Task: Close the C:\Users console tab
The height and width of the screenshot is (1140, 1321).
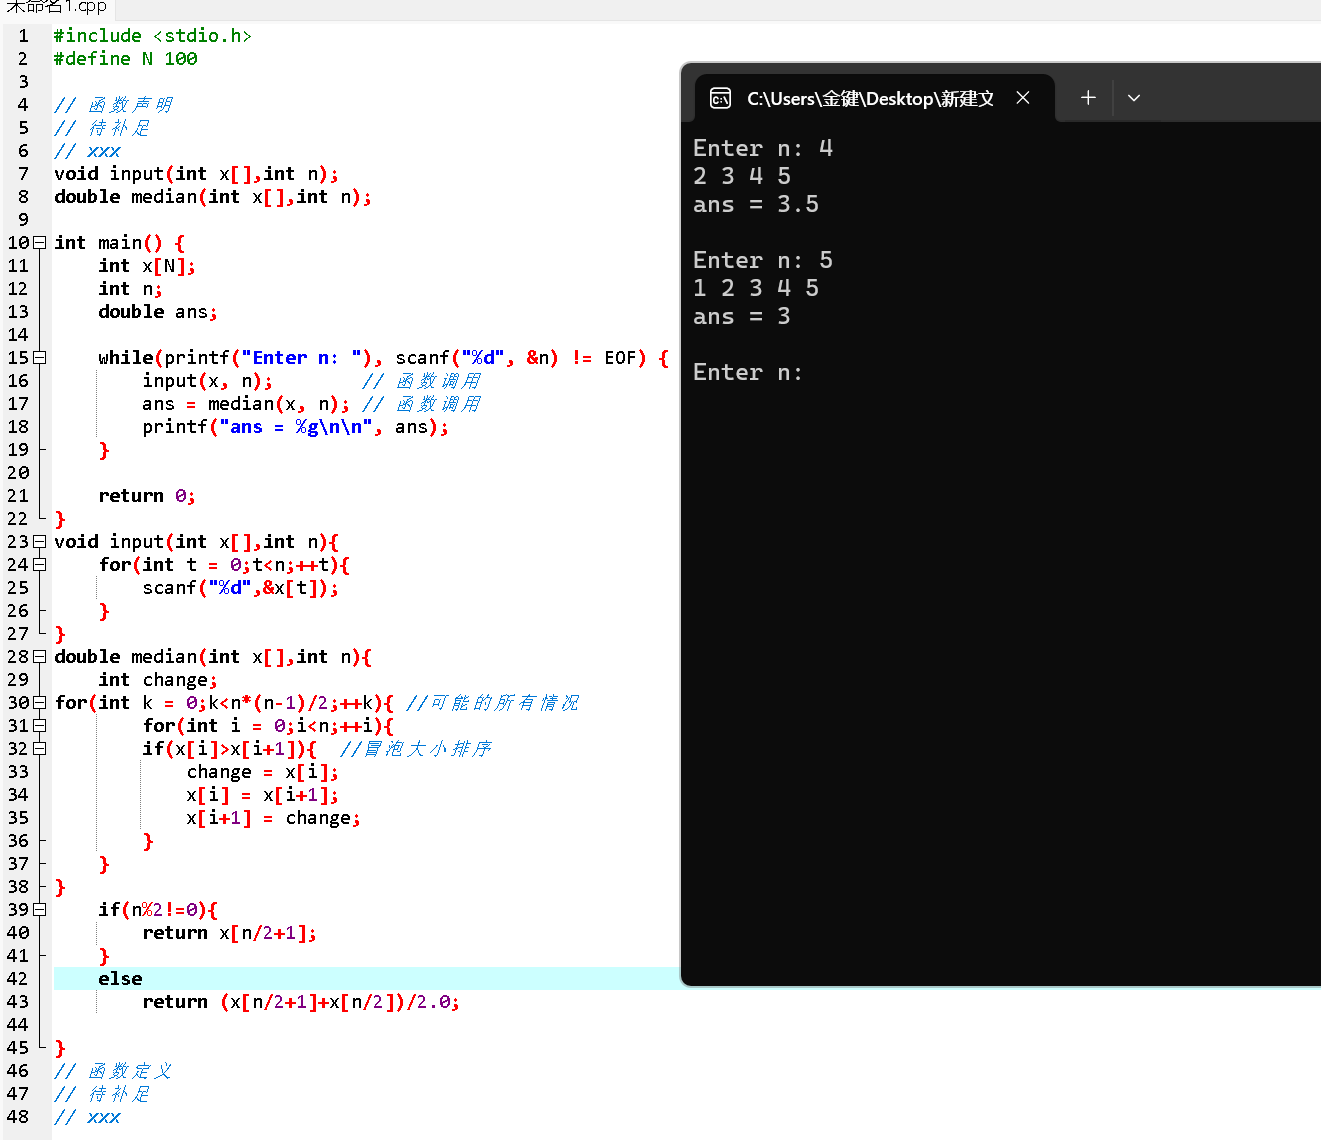Action: tap(1022, 98)
